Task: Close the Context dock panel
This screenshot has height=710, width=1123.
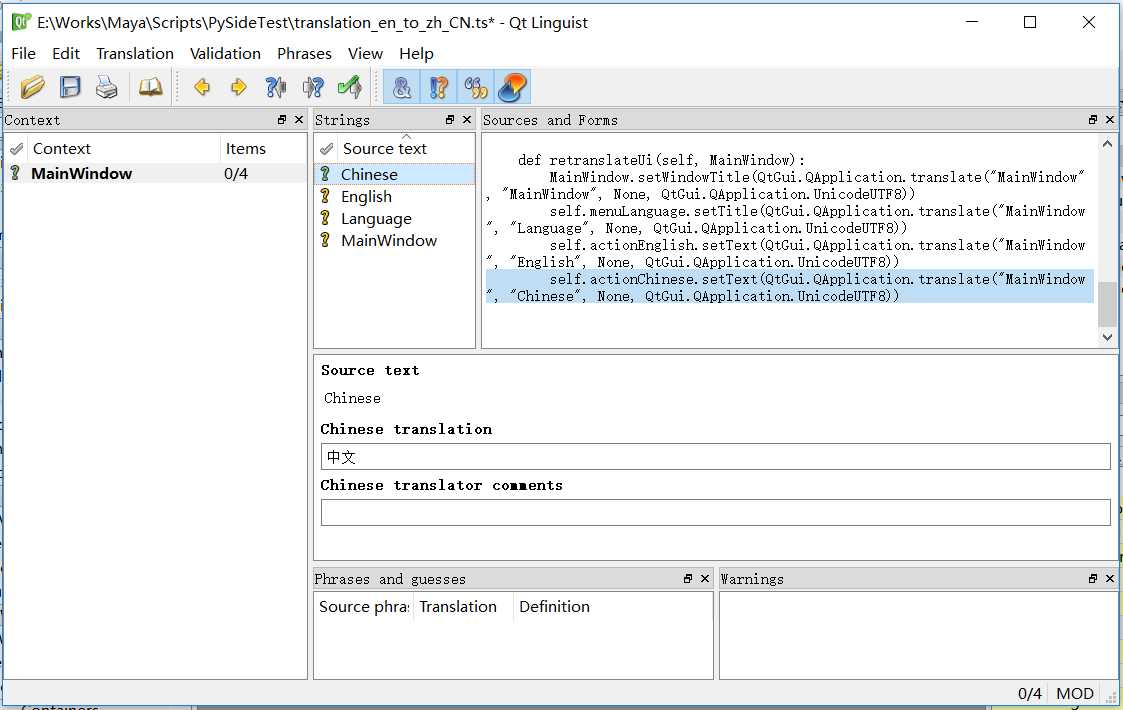Action: [299, 120]
